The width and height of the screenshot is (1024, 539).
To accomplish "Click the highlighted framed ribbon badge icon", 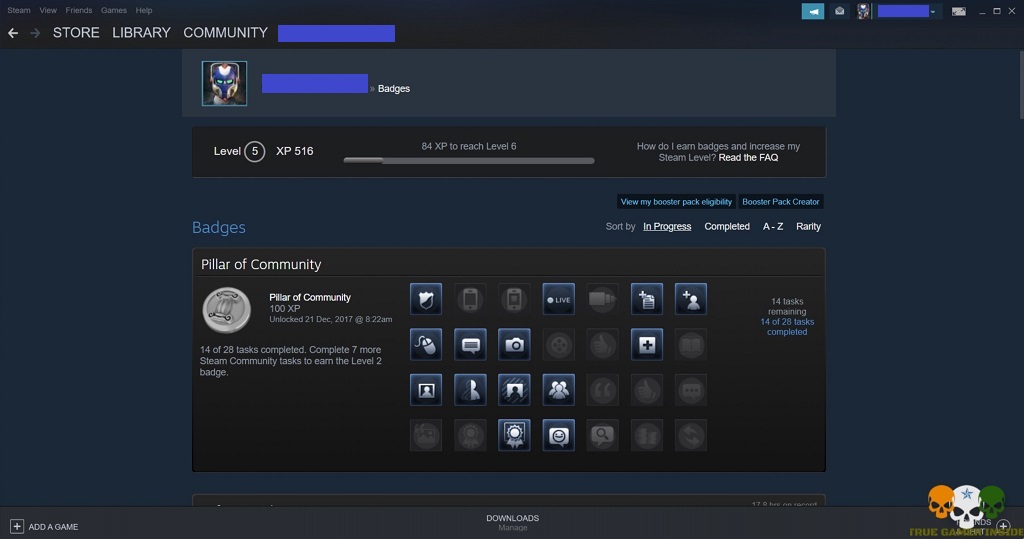I will point(514,435).
